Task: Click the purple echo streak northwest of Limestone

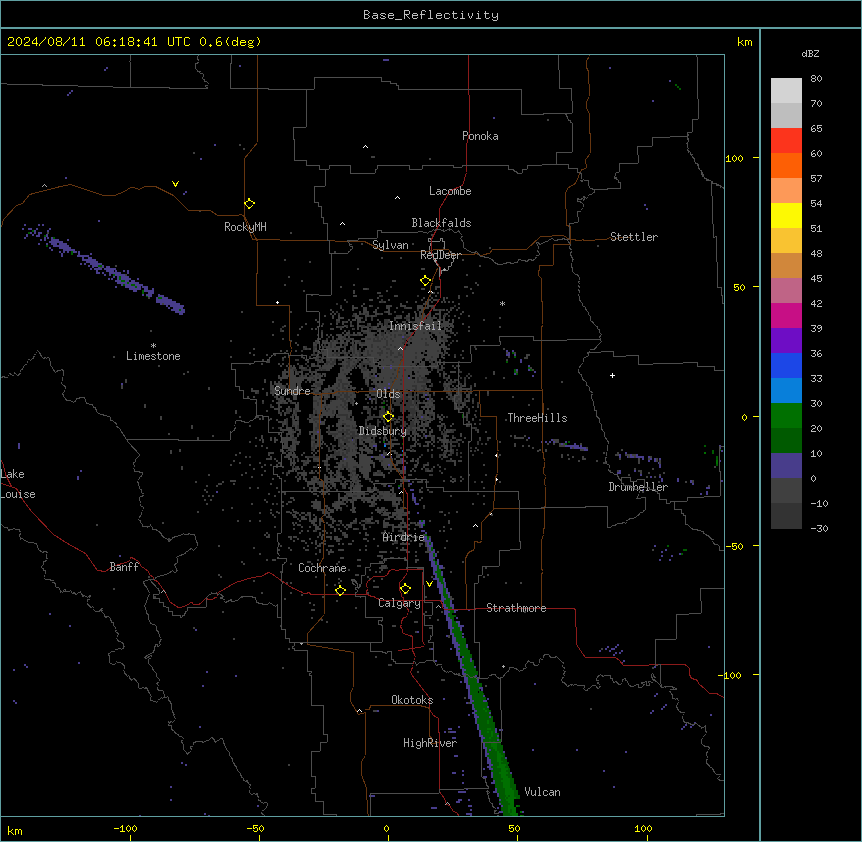Action: point(104,269)
